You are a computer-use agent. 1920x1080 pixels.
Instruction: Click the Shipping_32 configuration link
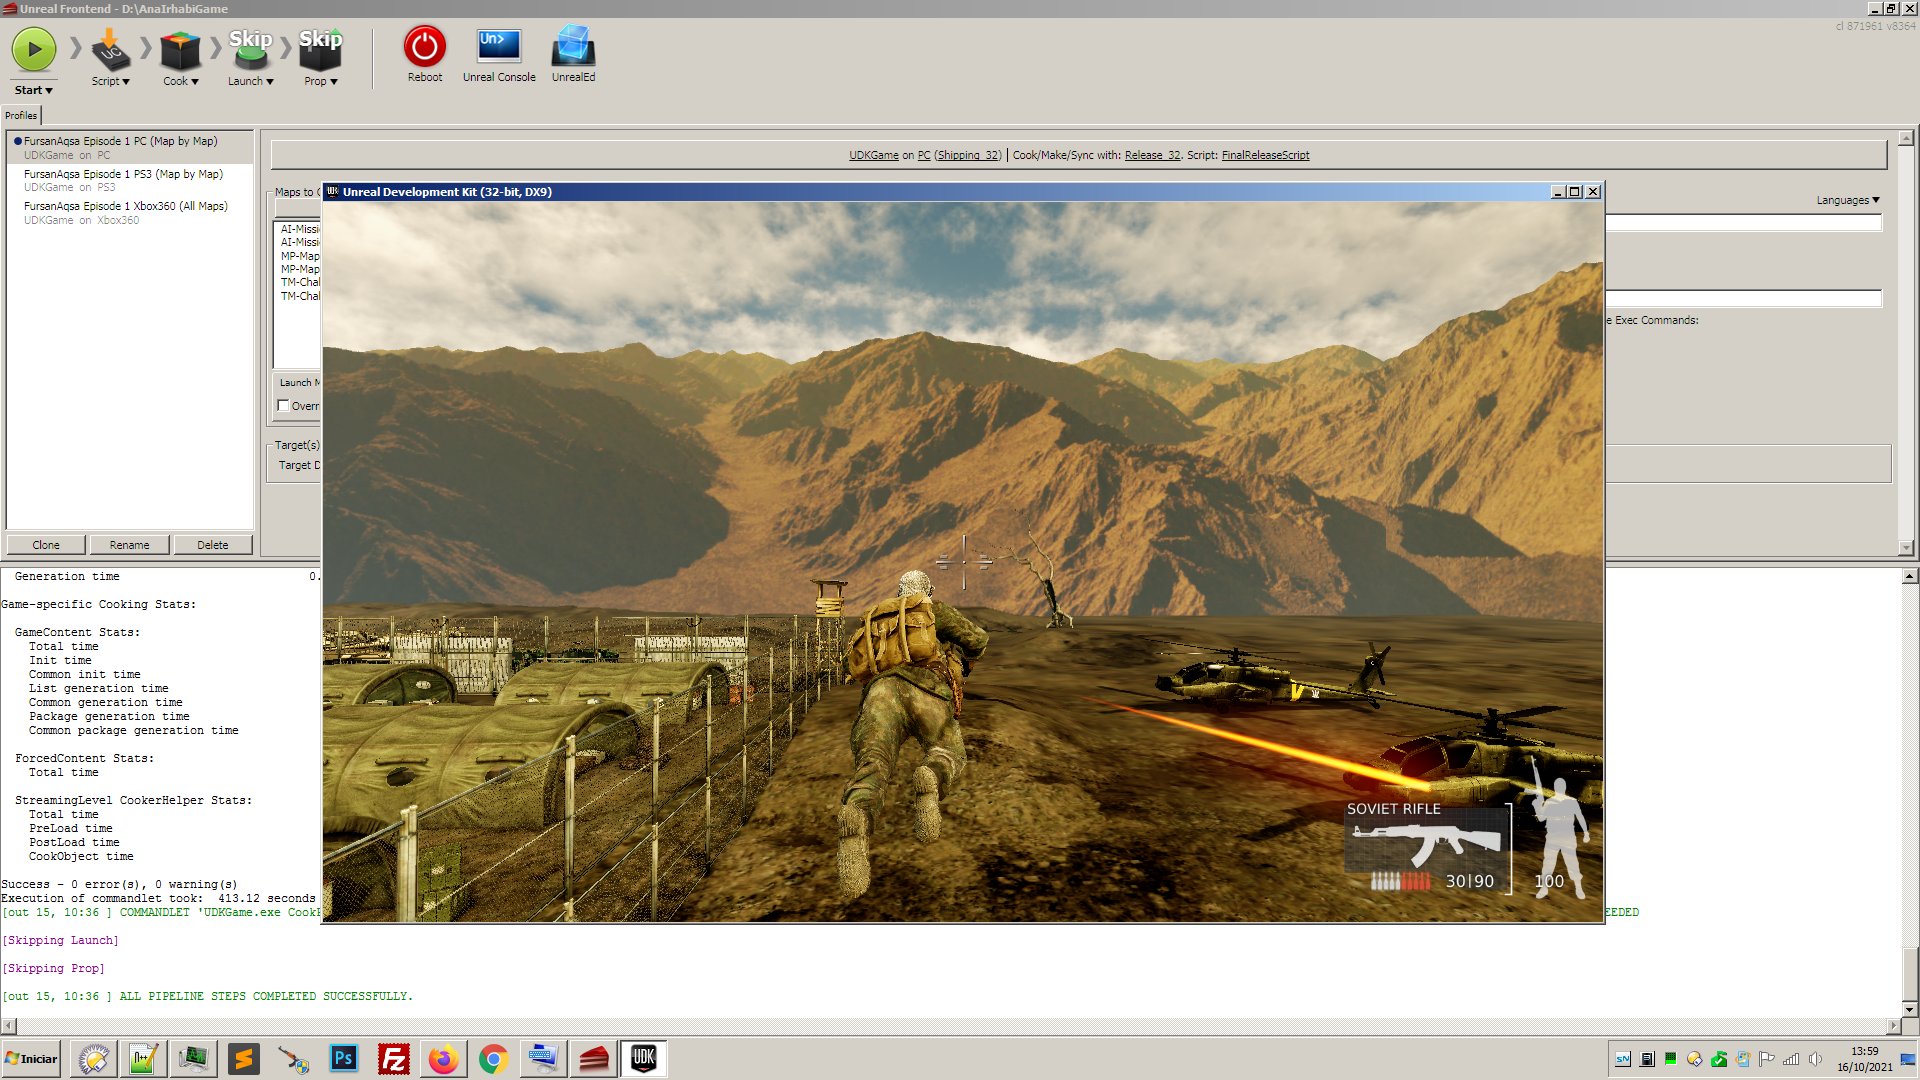click(x=968, y=155)
